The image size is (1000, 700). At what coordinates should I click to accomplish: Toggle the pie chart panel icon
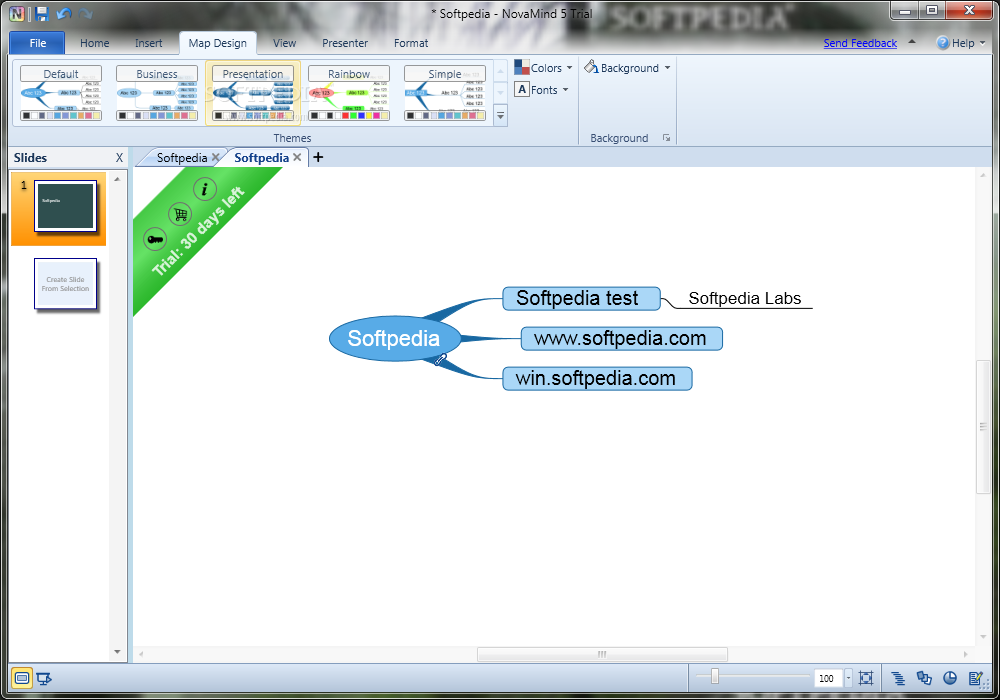[x=950, y=678]
